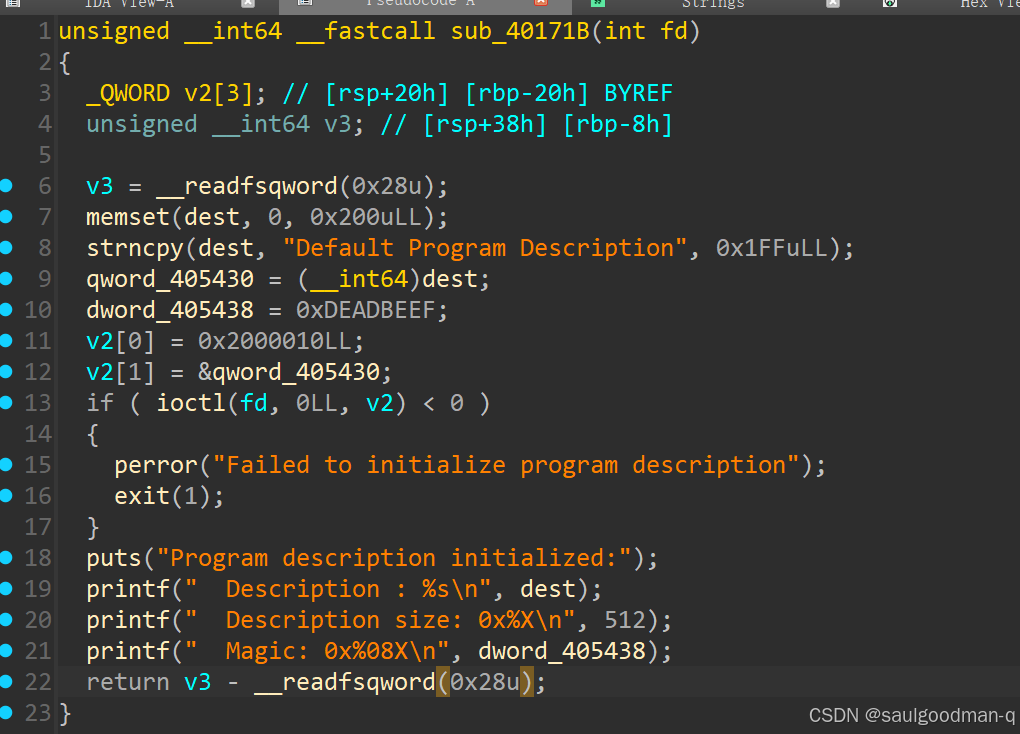The image size is (1020, 734).
Task: Select v3 in the unsigned __int64 declaration
Action: (337, 124)
